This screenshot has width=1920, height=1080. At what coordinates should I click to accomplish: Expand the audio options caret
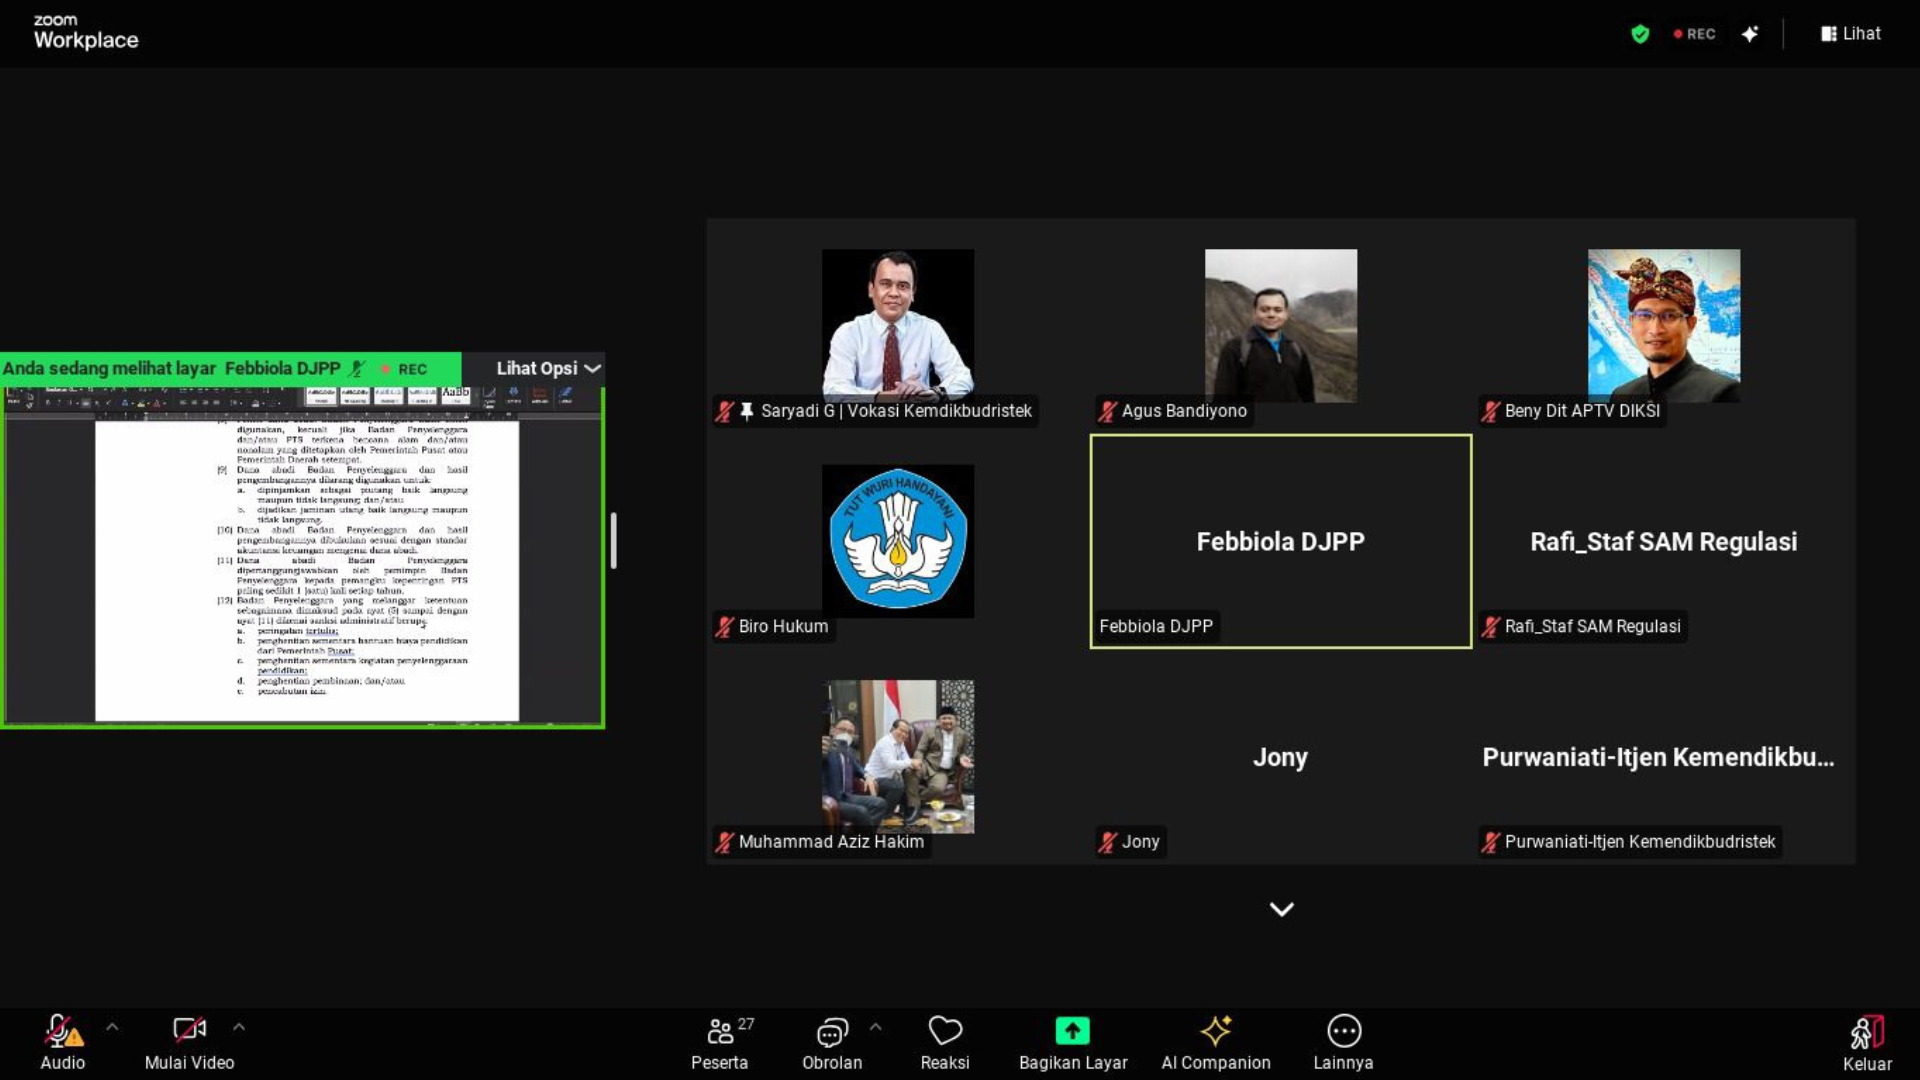point(112,1027)
